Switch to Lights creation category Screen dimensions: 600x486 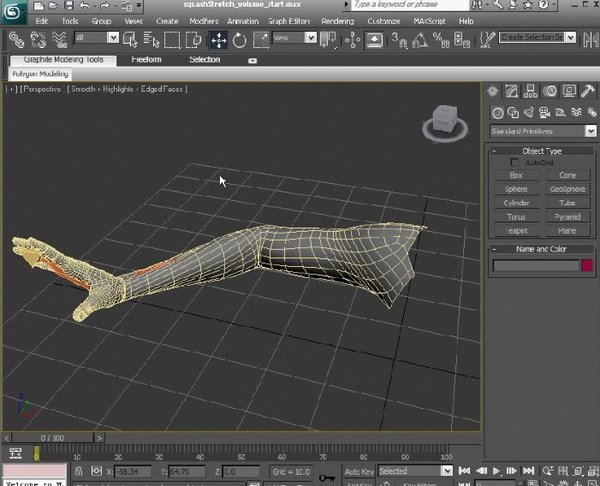(x=528, y=112)
